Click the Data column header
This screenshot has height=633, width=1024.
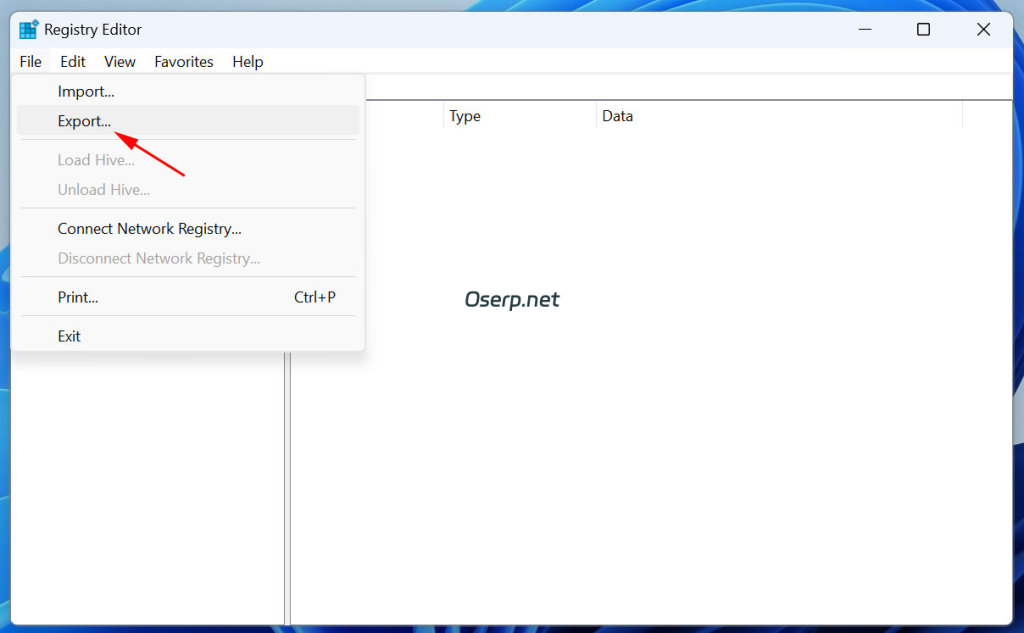pyautogui.click(x=617, y=115)
